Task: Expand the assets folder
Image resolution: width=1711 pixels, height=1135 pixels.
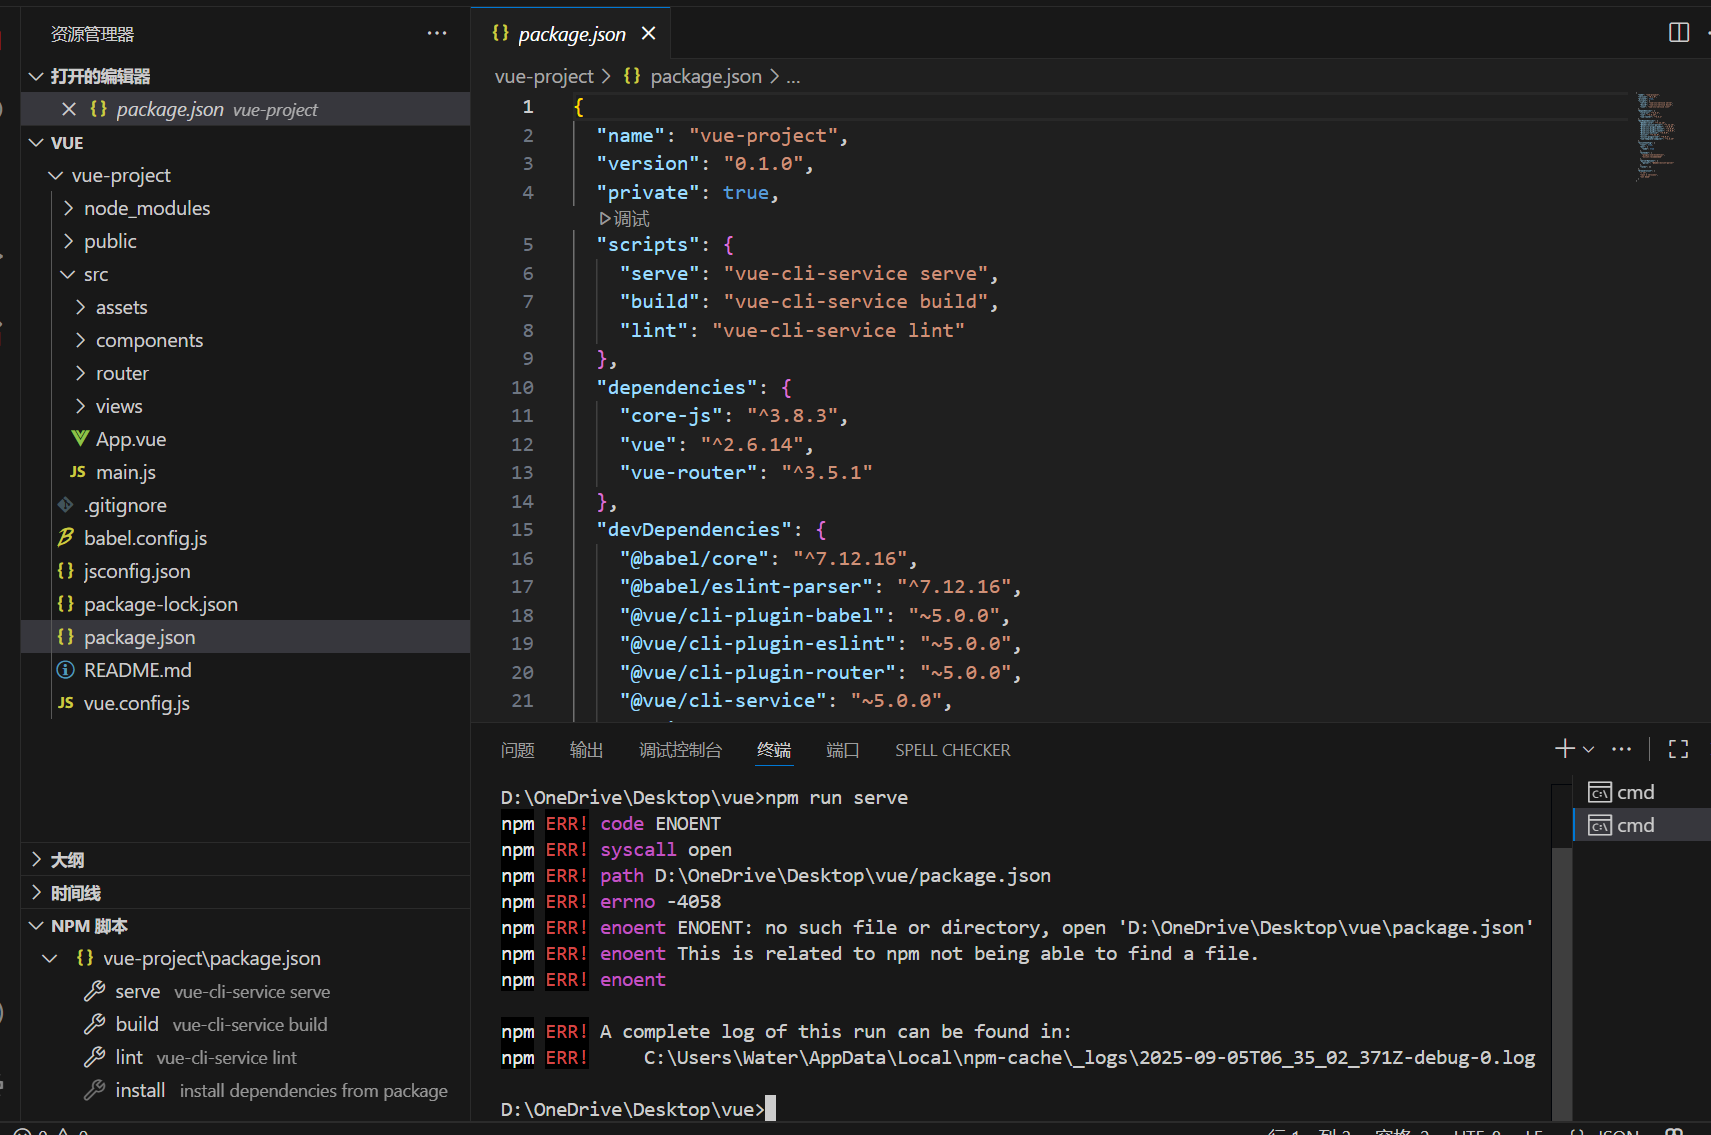Action: pyautogui.click(x=80, y=307)
